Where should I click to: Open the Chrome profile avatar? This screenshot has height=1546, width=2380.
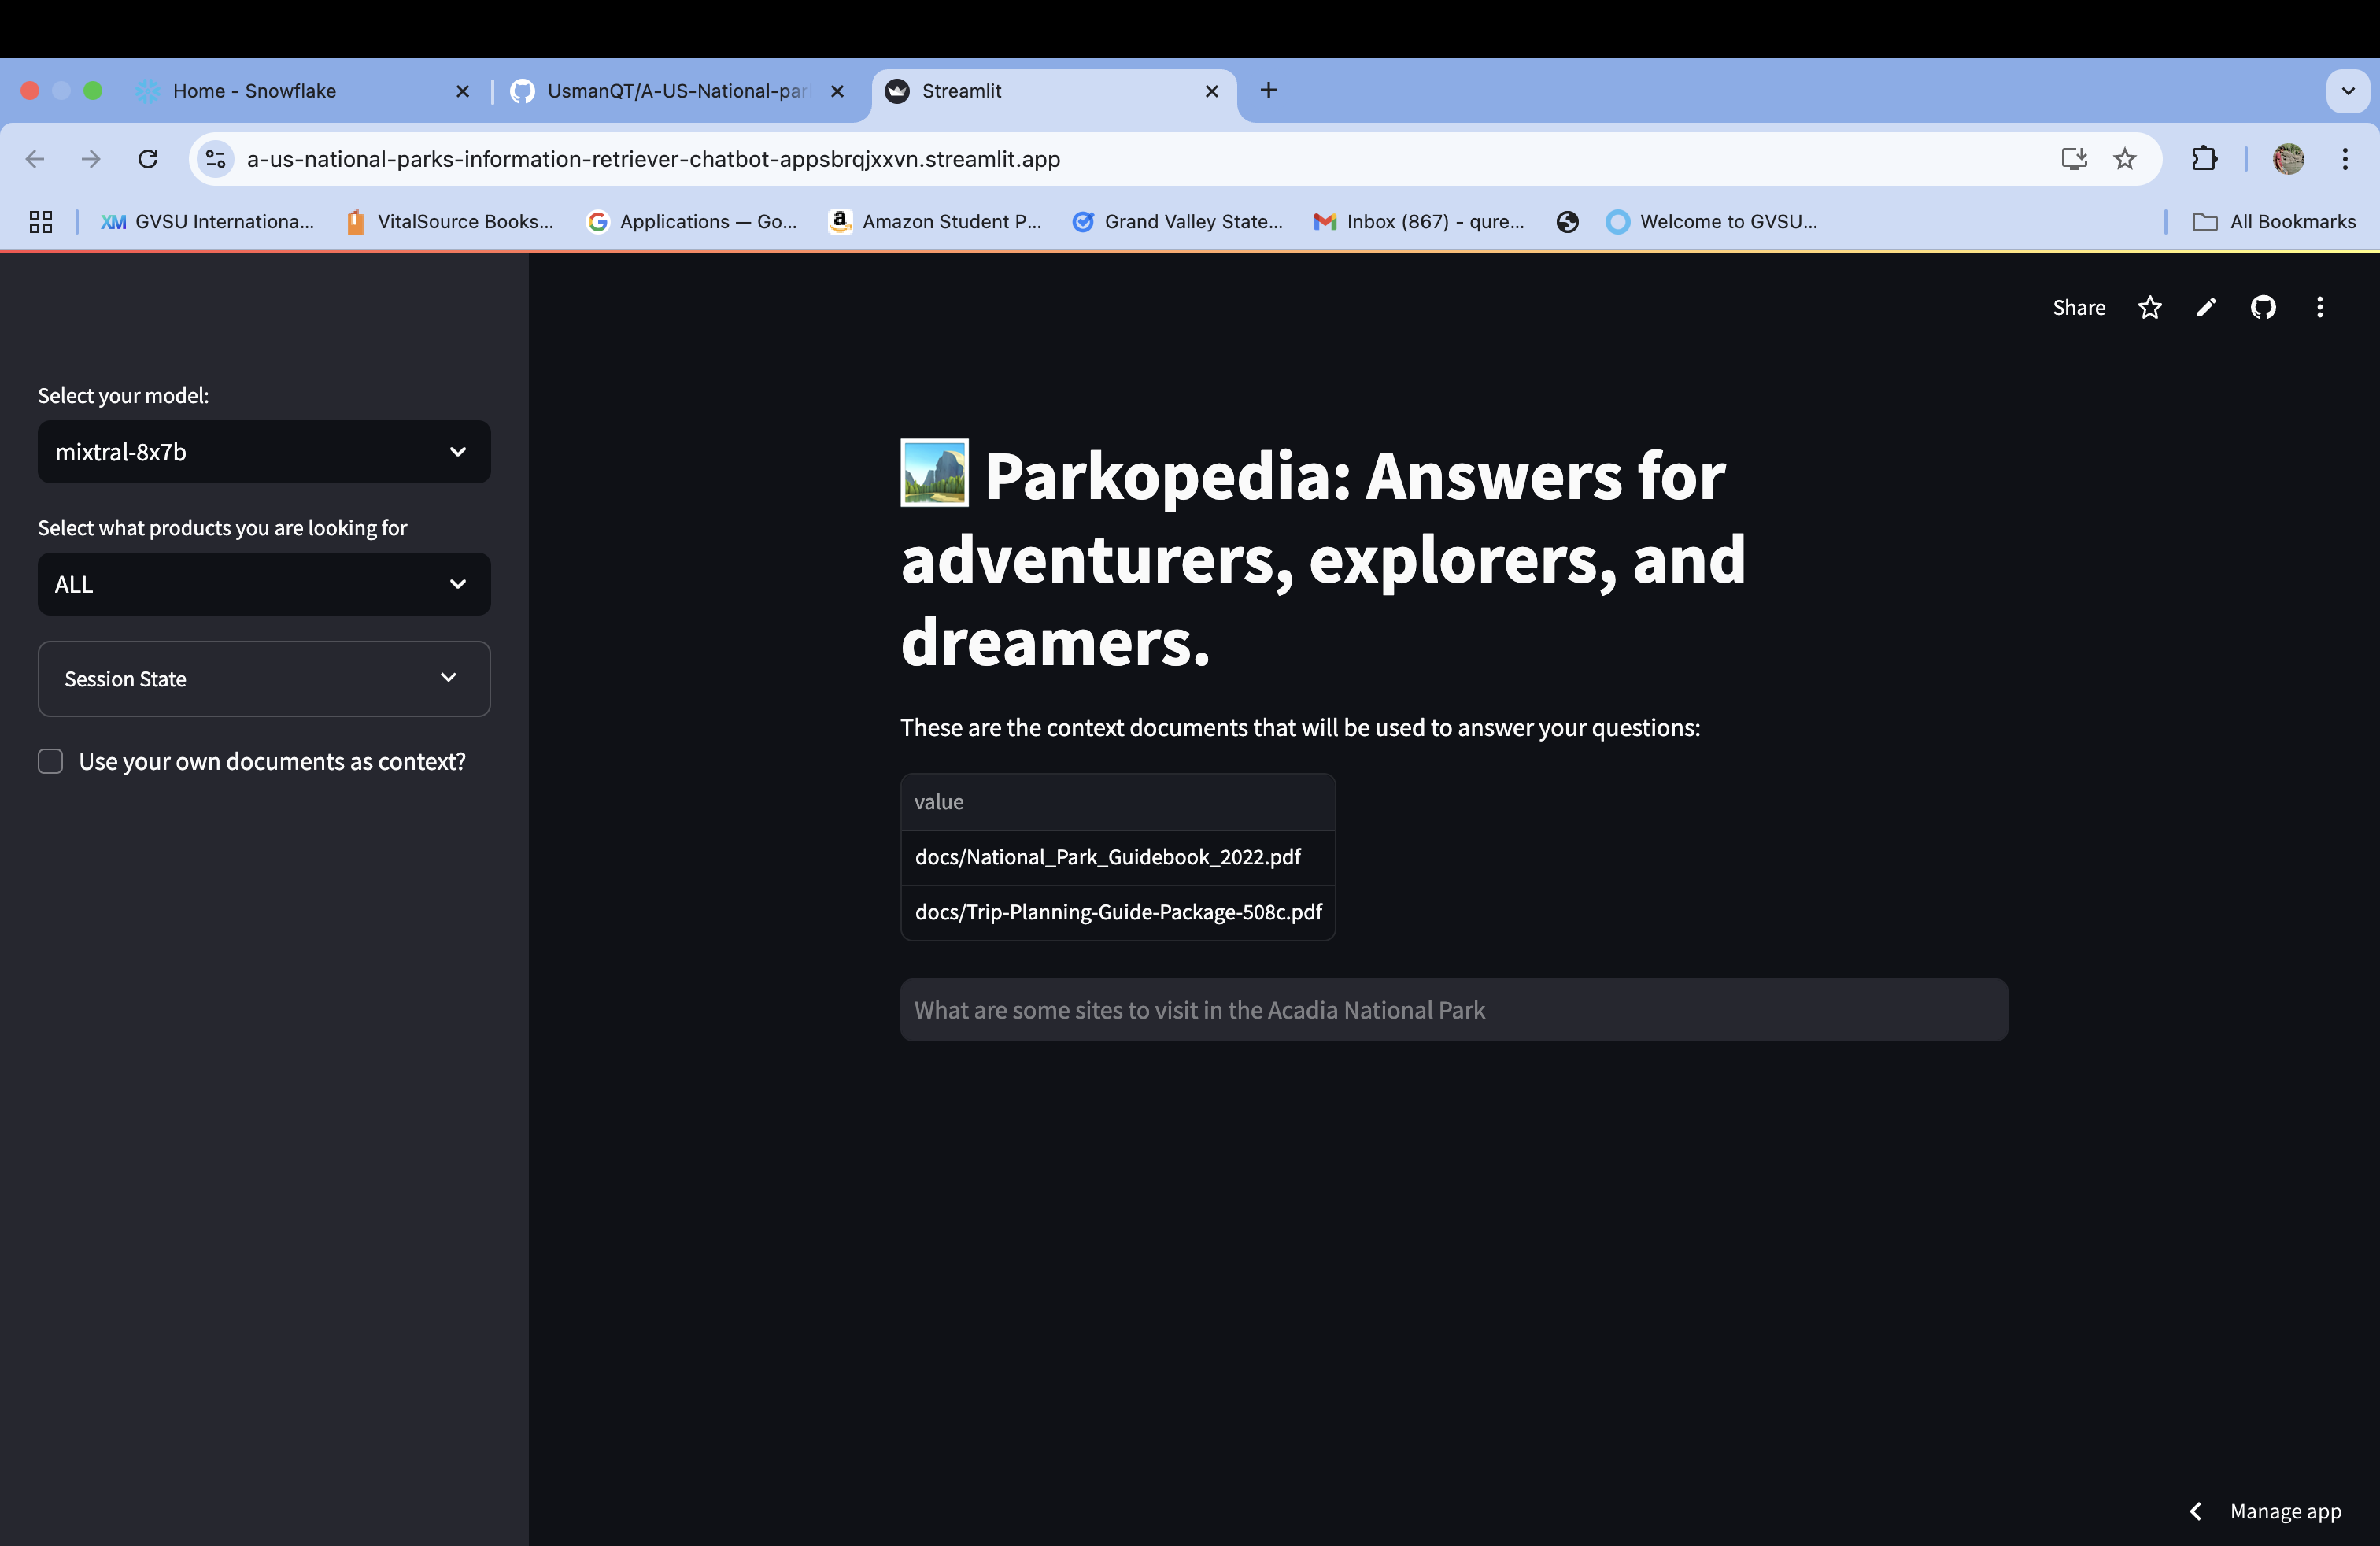2288,159
